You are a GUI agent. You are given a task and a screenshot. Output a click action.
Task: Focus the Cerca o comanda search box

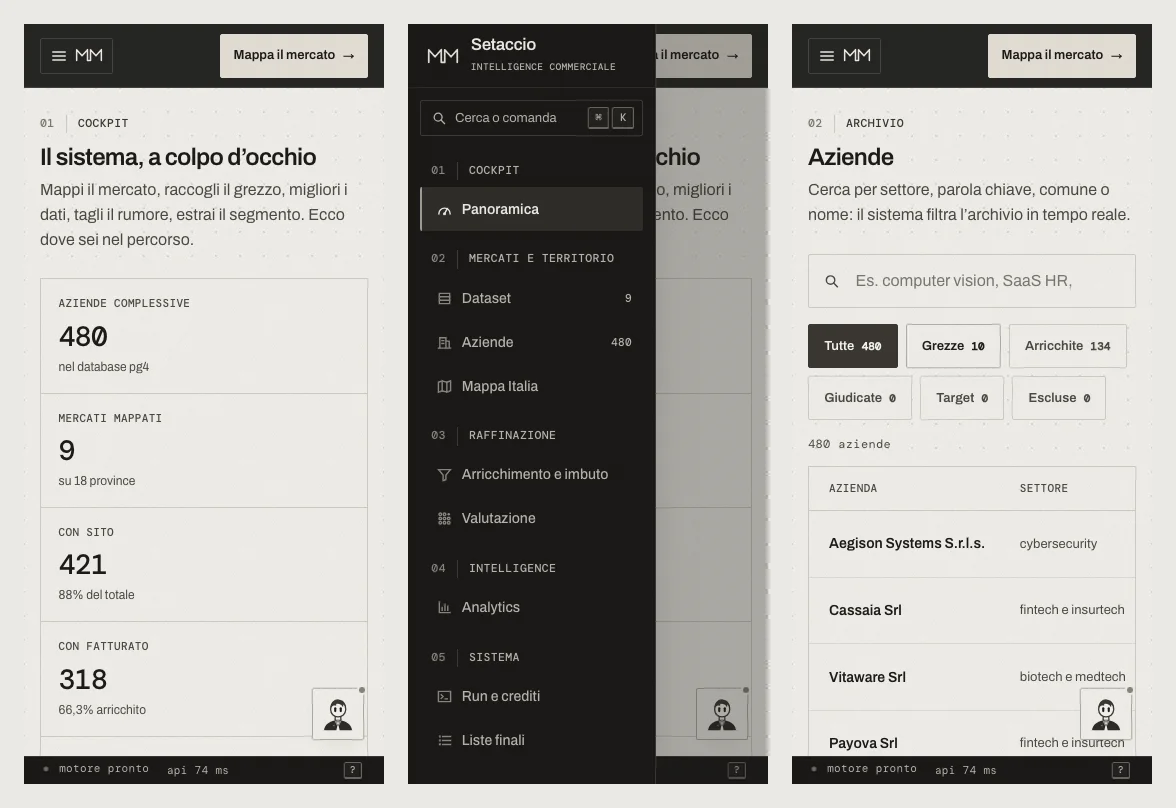click(532, 118)
